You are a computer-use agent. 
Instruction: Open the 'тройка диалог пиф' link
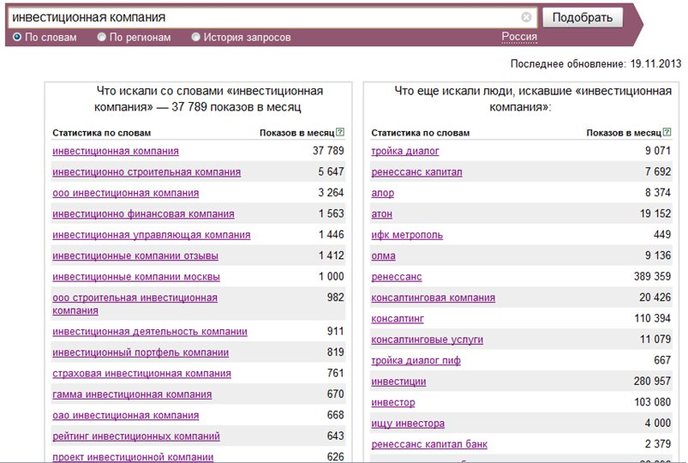tap(416, 361)
